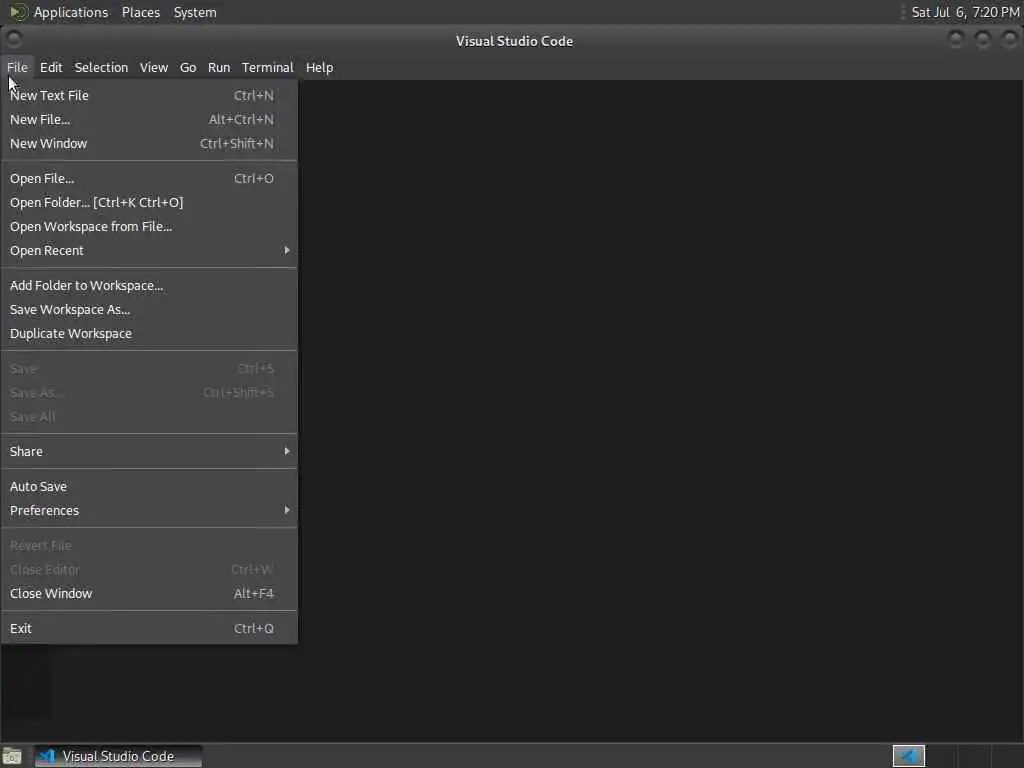The image size is (1024, 768).
Task: Open the Places system menu
Action: click(141, 12)
